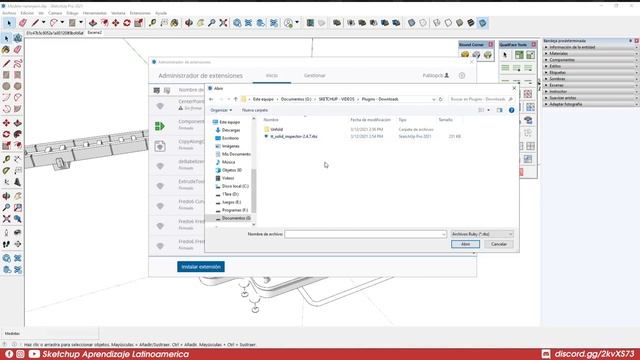Switch to the Inicio tab

(x=272, y=76)
